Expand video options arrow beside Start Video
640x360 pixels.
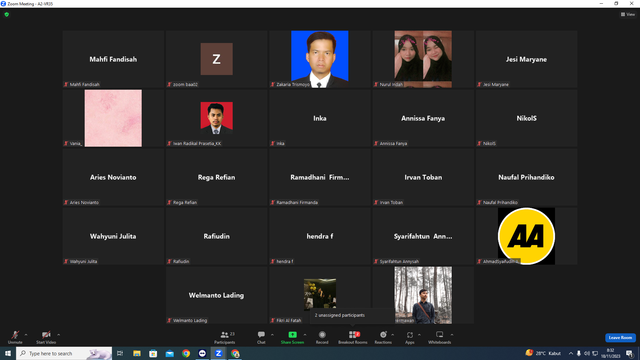[59, 335]
